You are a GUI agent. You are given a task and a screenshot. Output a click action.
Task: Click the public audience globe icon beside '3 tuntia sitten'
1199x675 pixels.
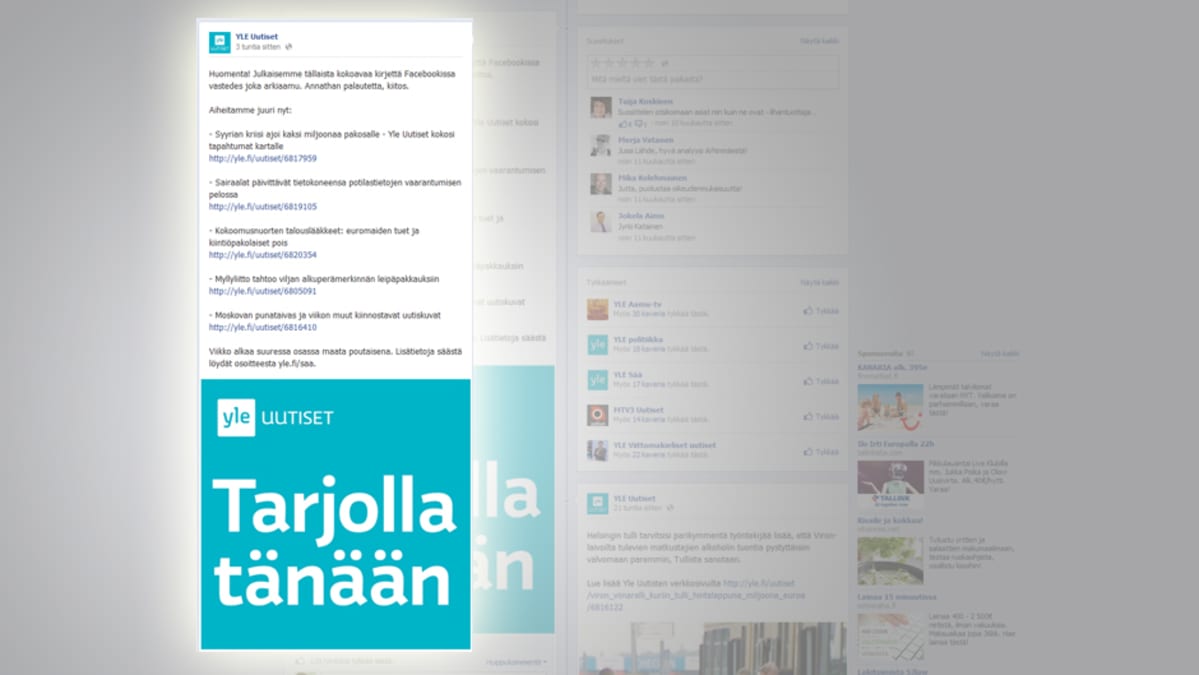pyautogui.click(x=288, y=47)
